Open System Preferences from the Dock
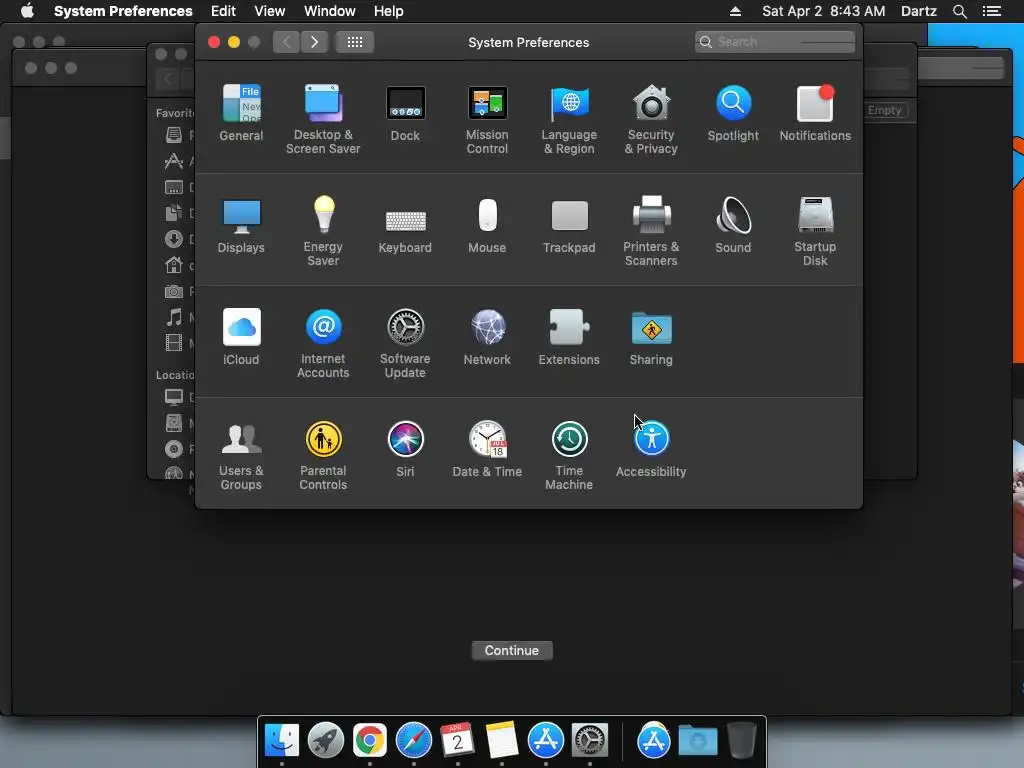The height and width of the screenshot is (768, 1024). point(590,740)
